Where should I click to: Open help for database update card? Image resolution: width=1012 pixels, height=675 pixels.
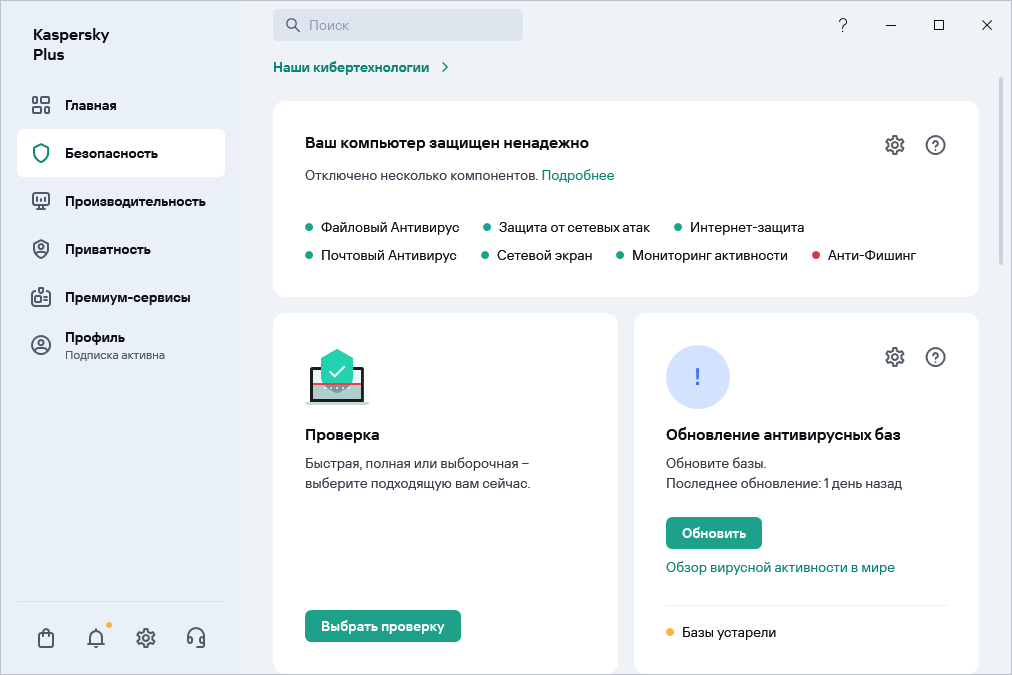[935, 357]
